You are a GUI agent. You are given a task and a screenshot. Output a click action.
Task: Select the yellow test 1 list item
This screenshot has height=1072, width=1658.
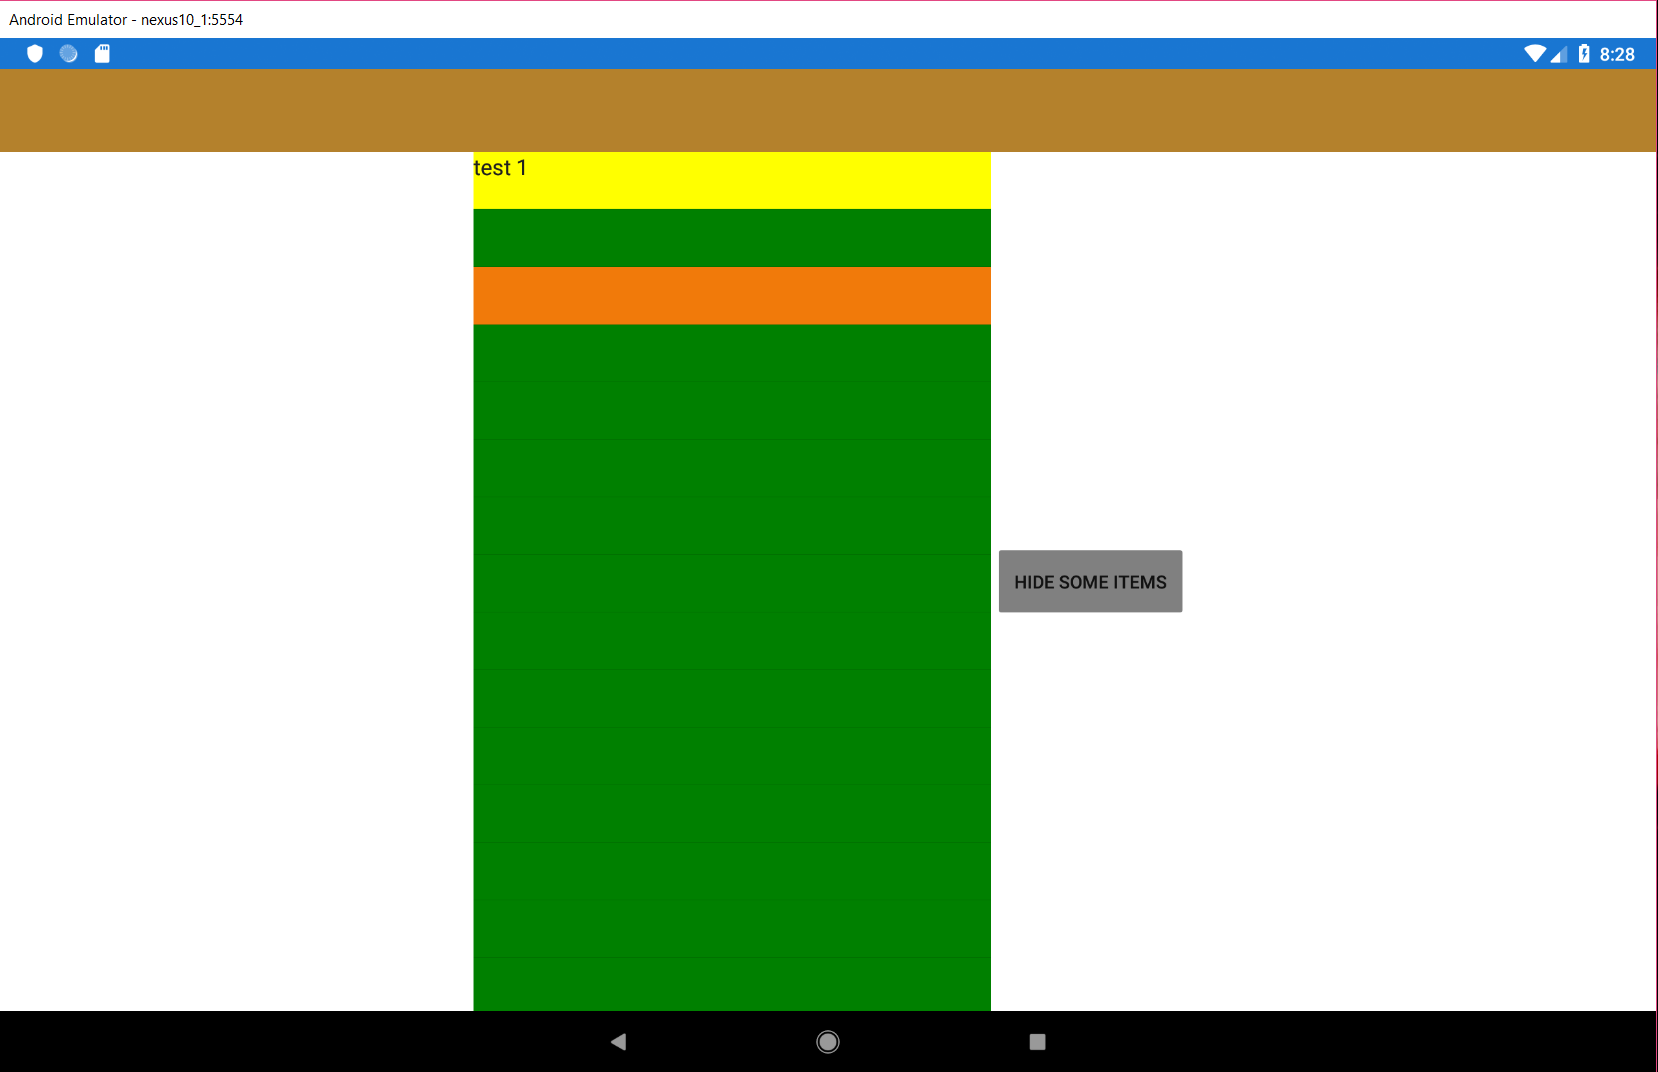[x=731, y=180]
